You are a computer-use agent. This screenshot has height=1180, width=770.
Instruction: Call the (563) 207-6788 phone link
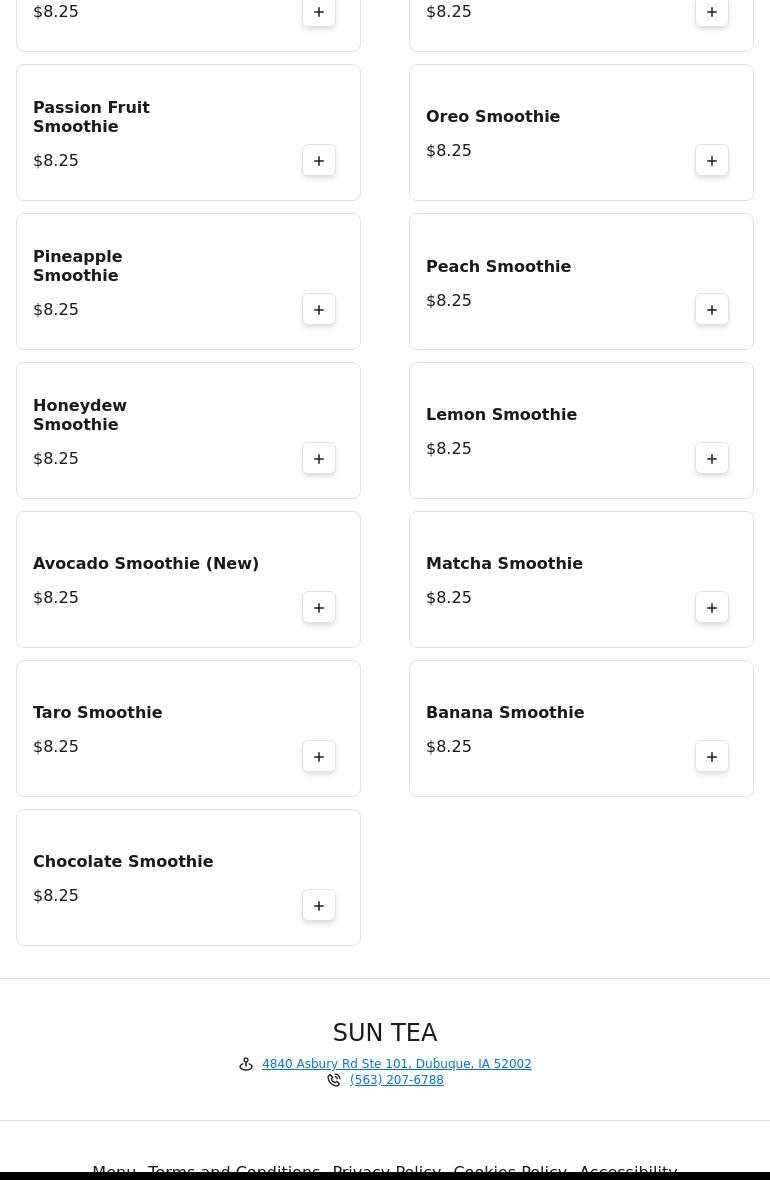[397, 1080]
